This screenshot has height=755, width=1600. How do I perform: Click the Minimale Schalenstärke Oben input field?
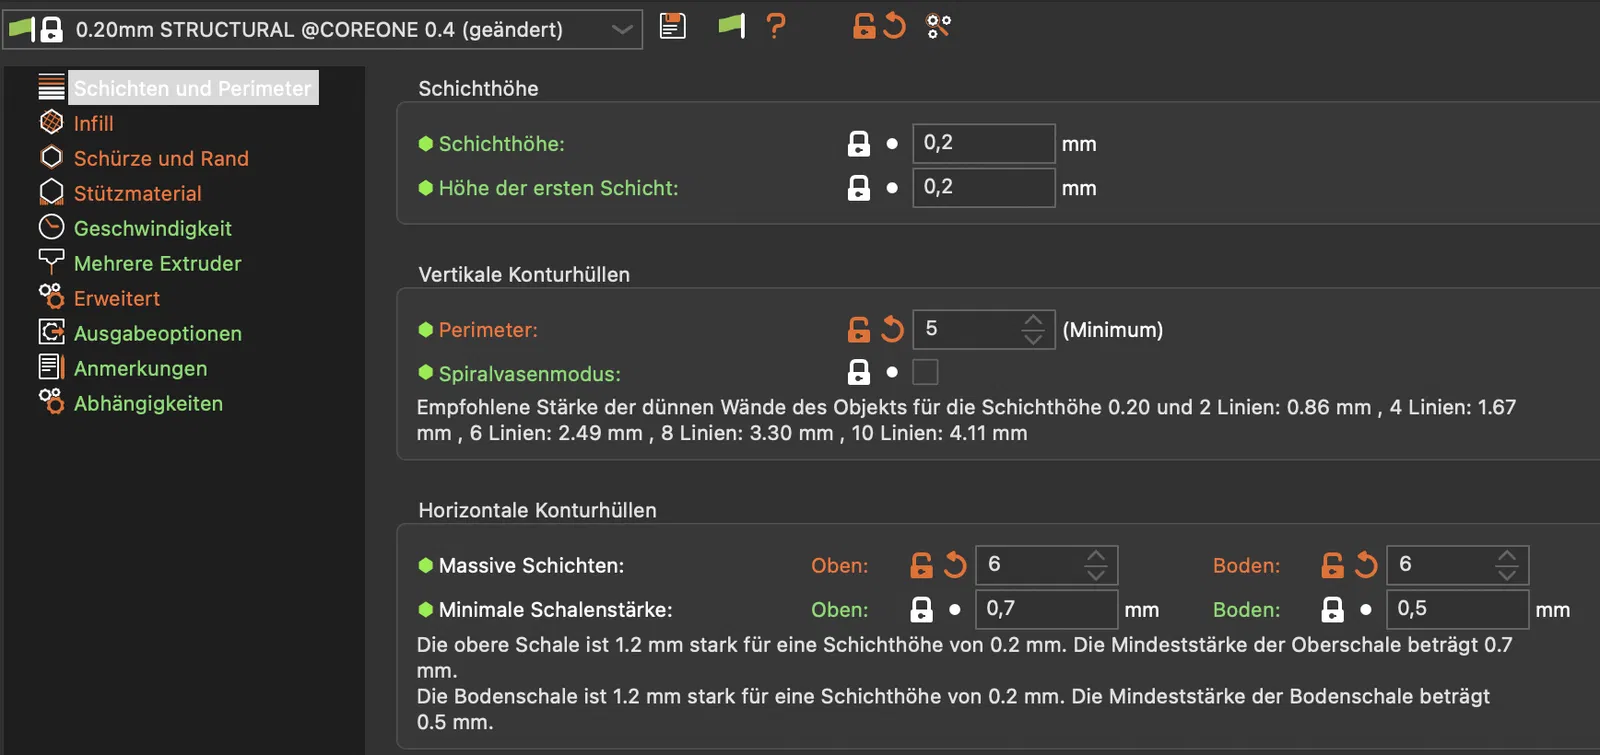pos(1046,609)
